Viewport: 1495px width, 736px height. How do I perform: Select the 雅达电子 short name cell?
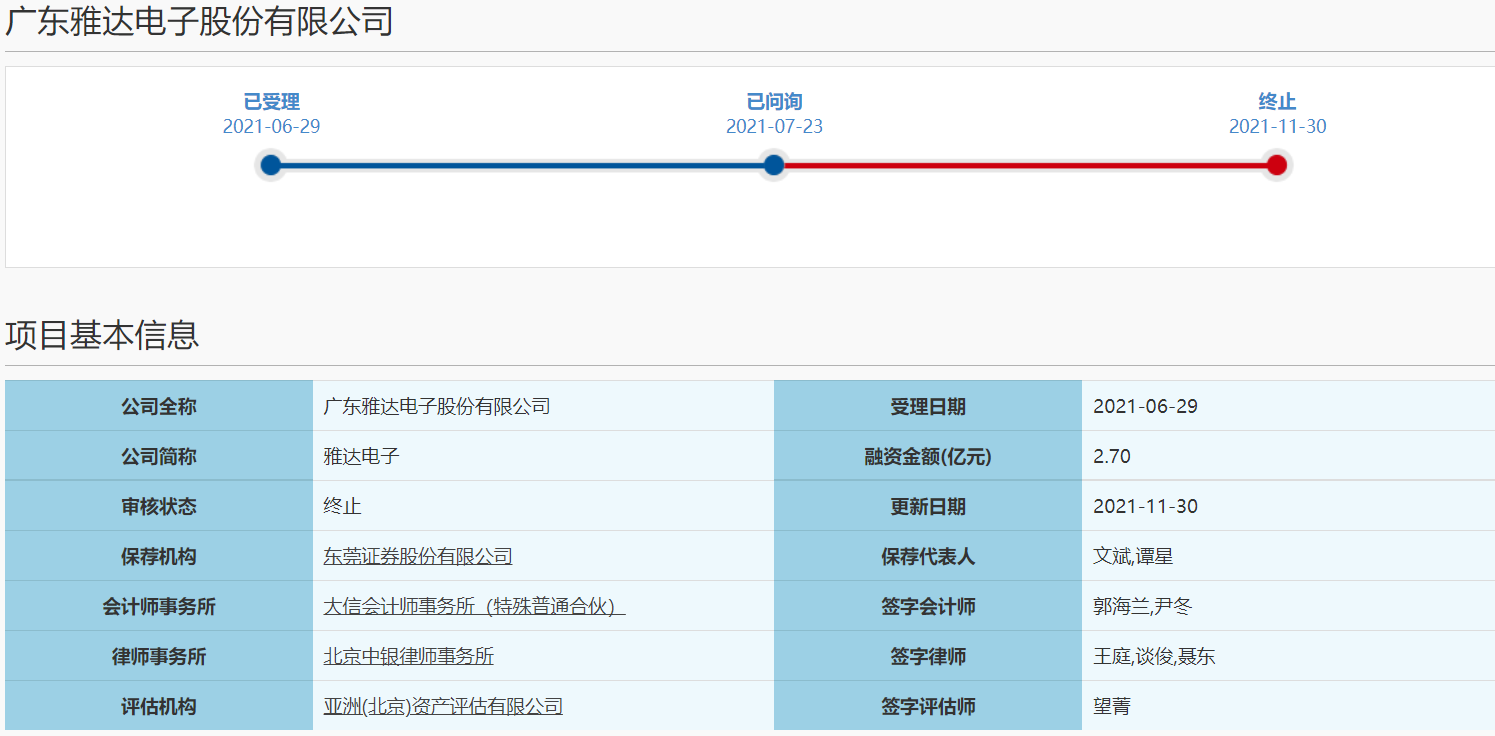[x=543, y=456]
